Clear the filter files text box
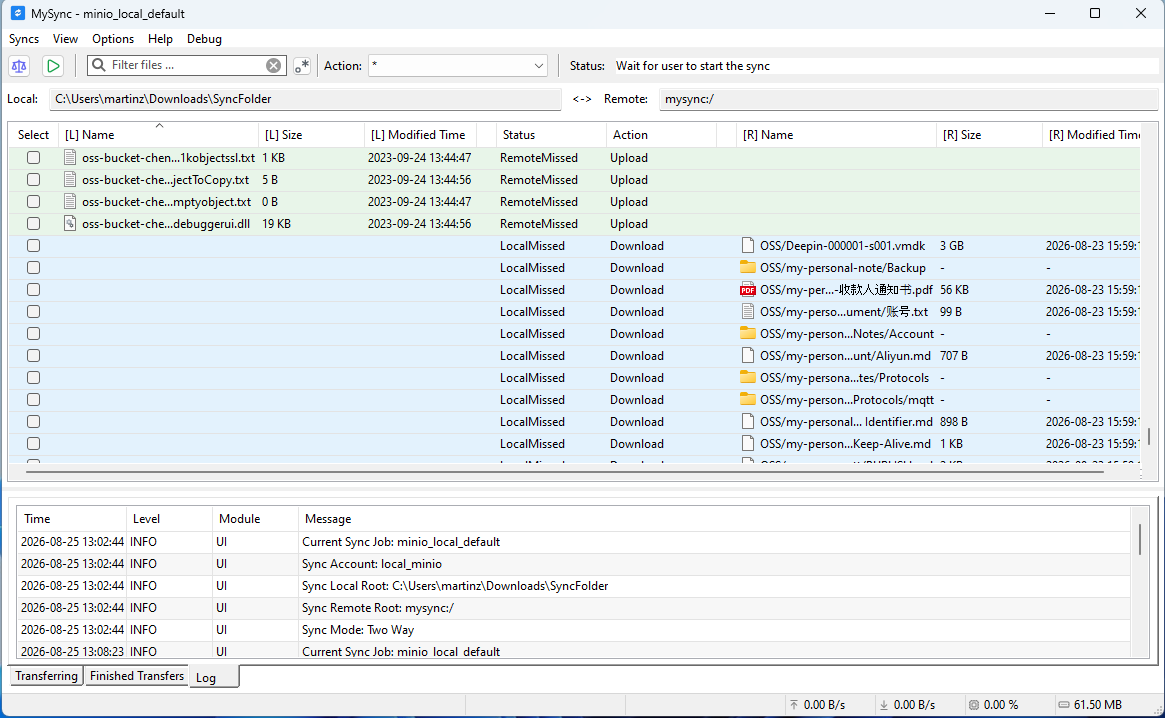This screenshot has height=718, width=1165. [273, 65]
